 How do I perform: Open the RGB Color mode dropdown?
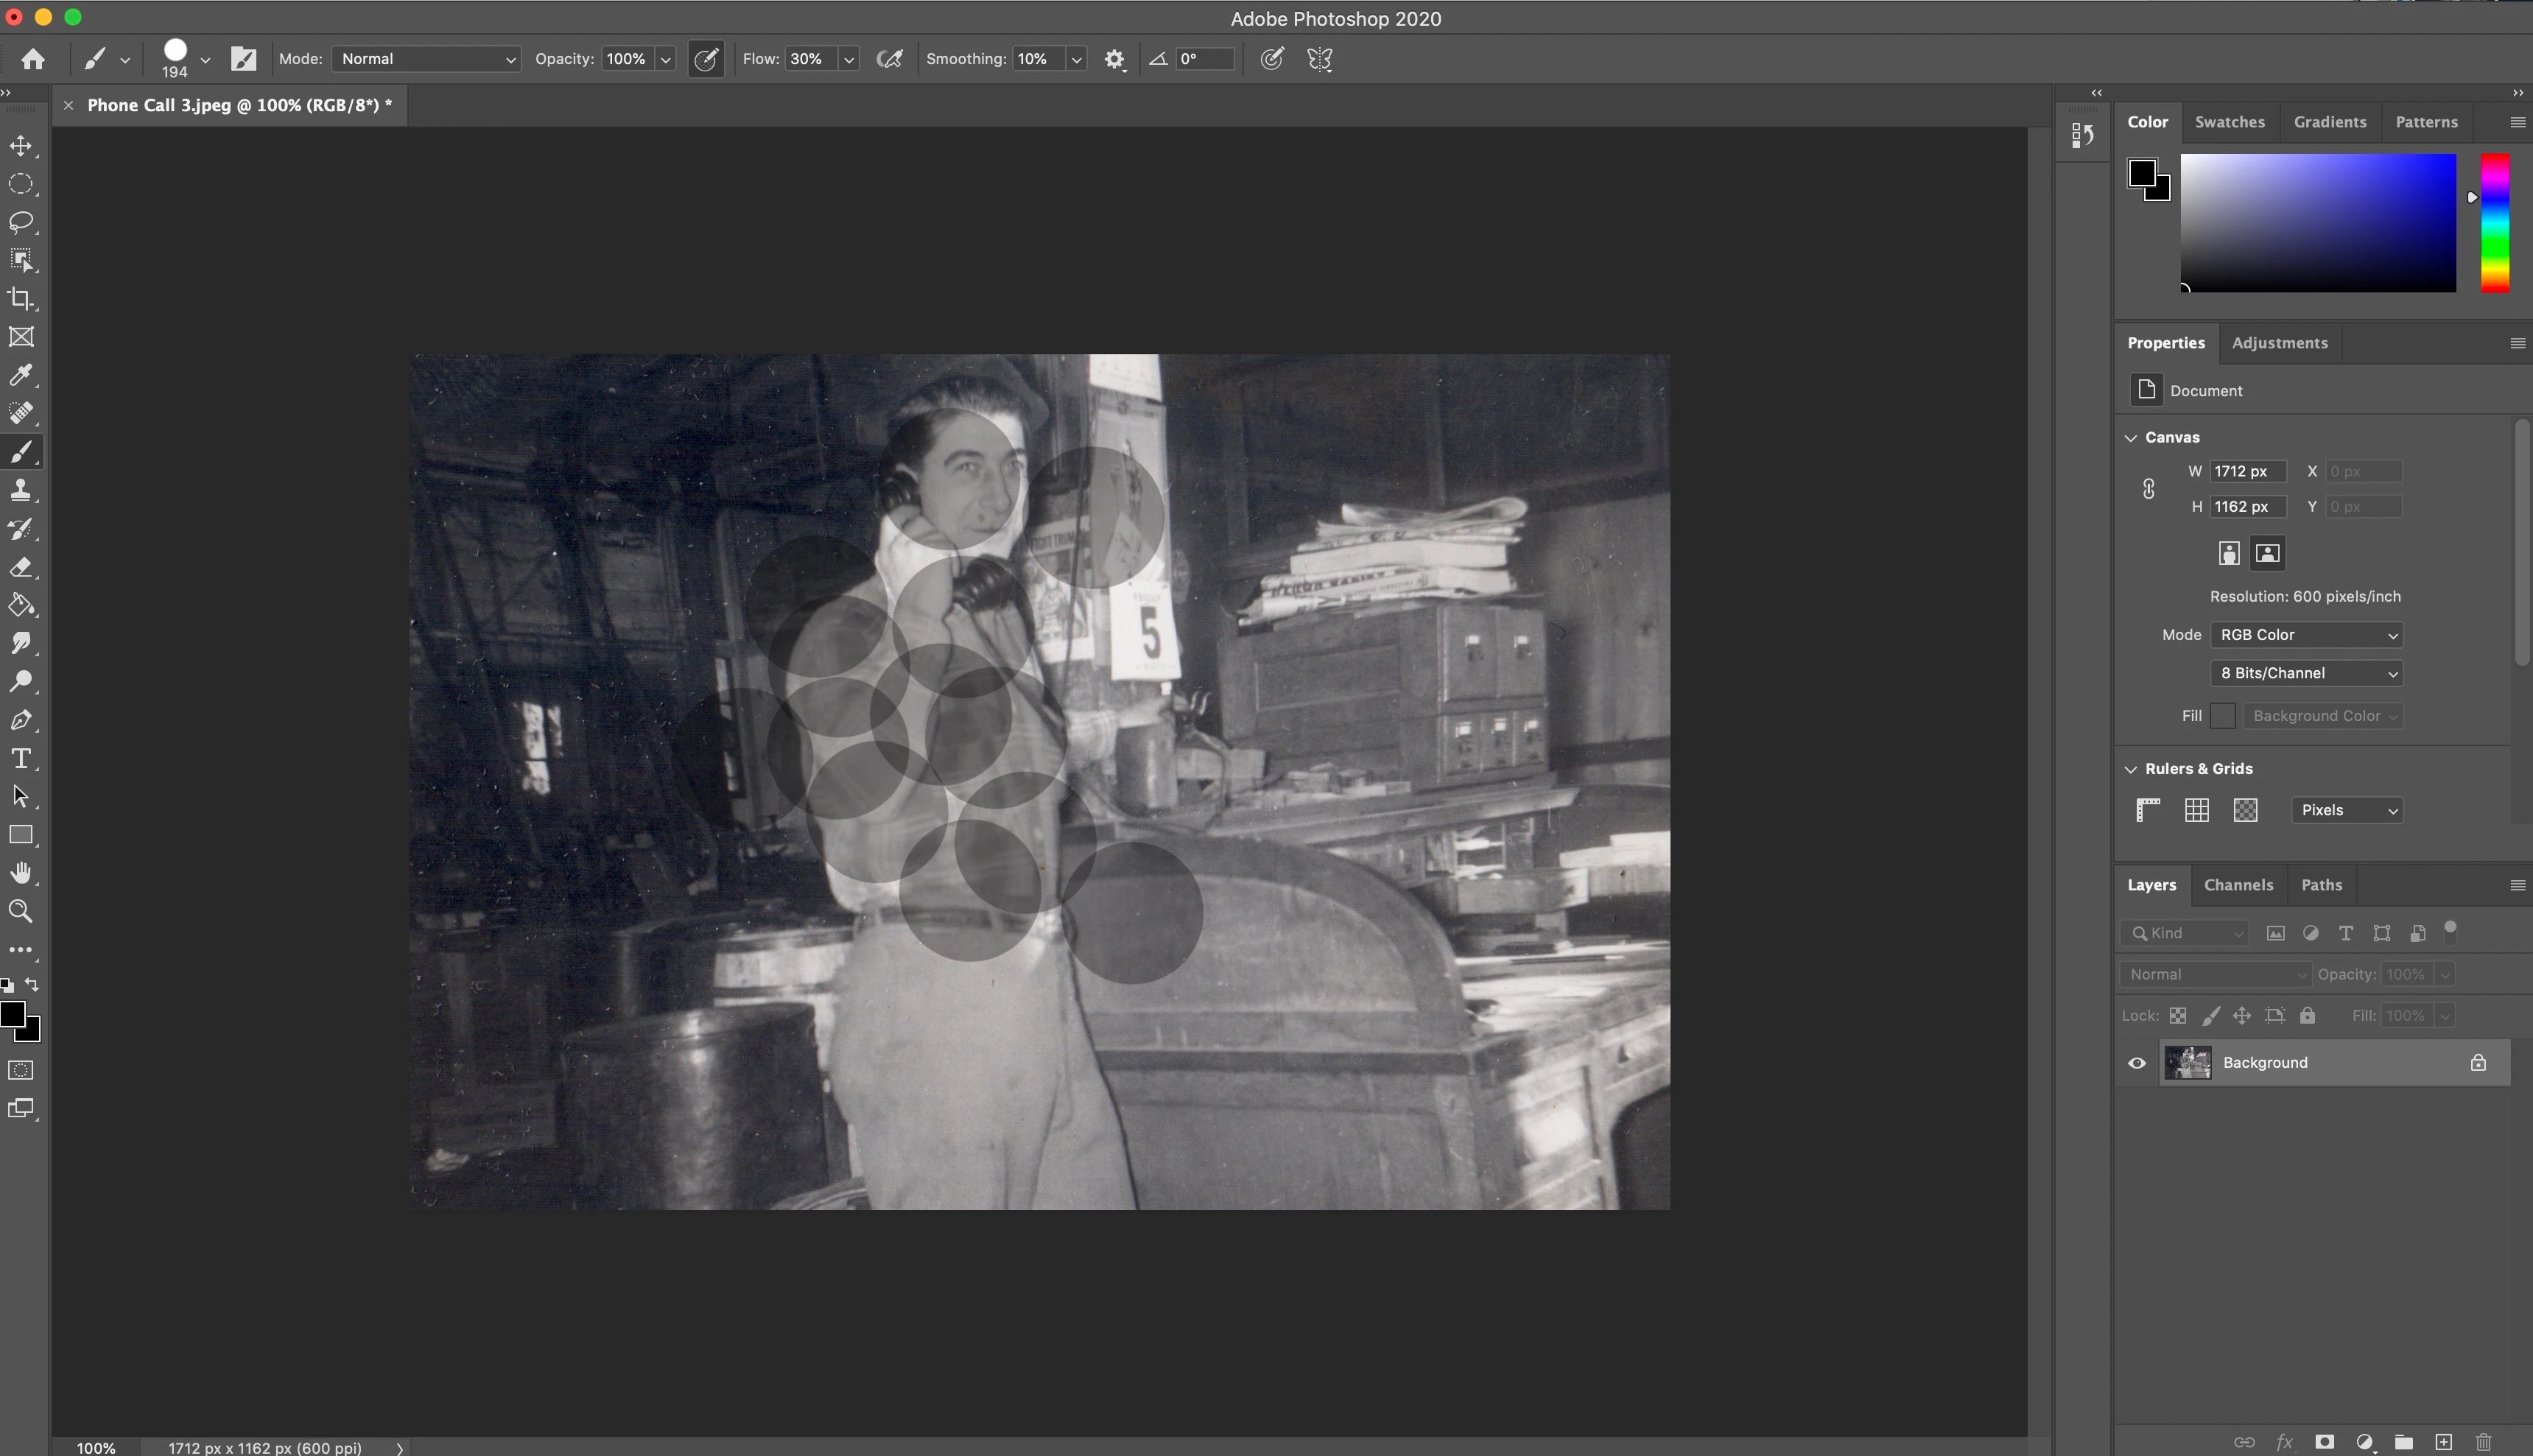(x=2306, y=635)
